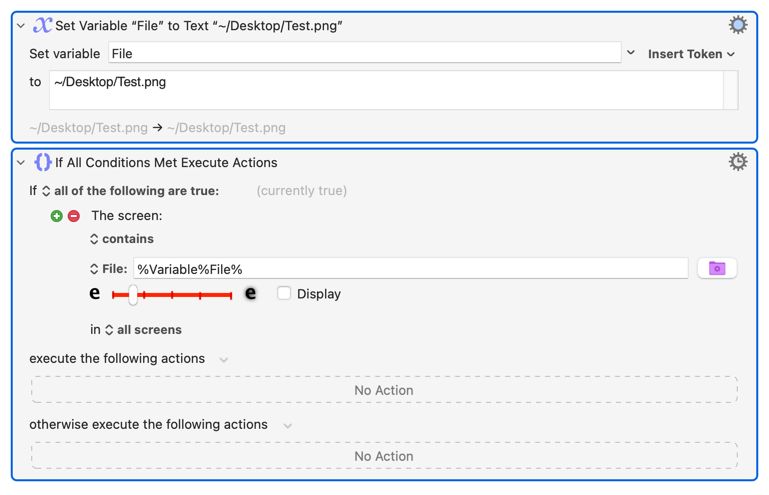The height and width of the screenshot is (495, 769).
Task: Click the sharp 'e' icon right of the slider
Action: coord(250,293)
